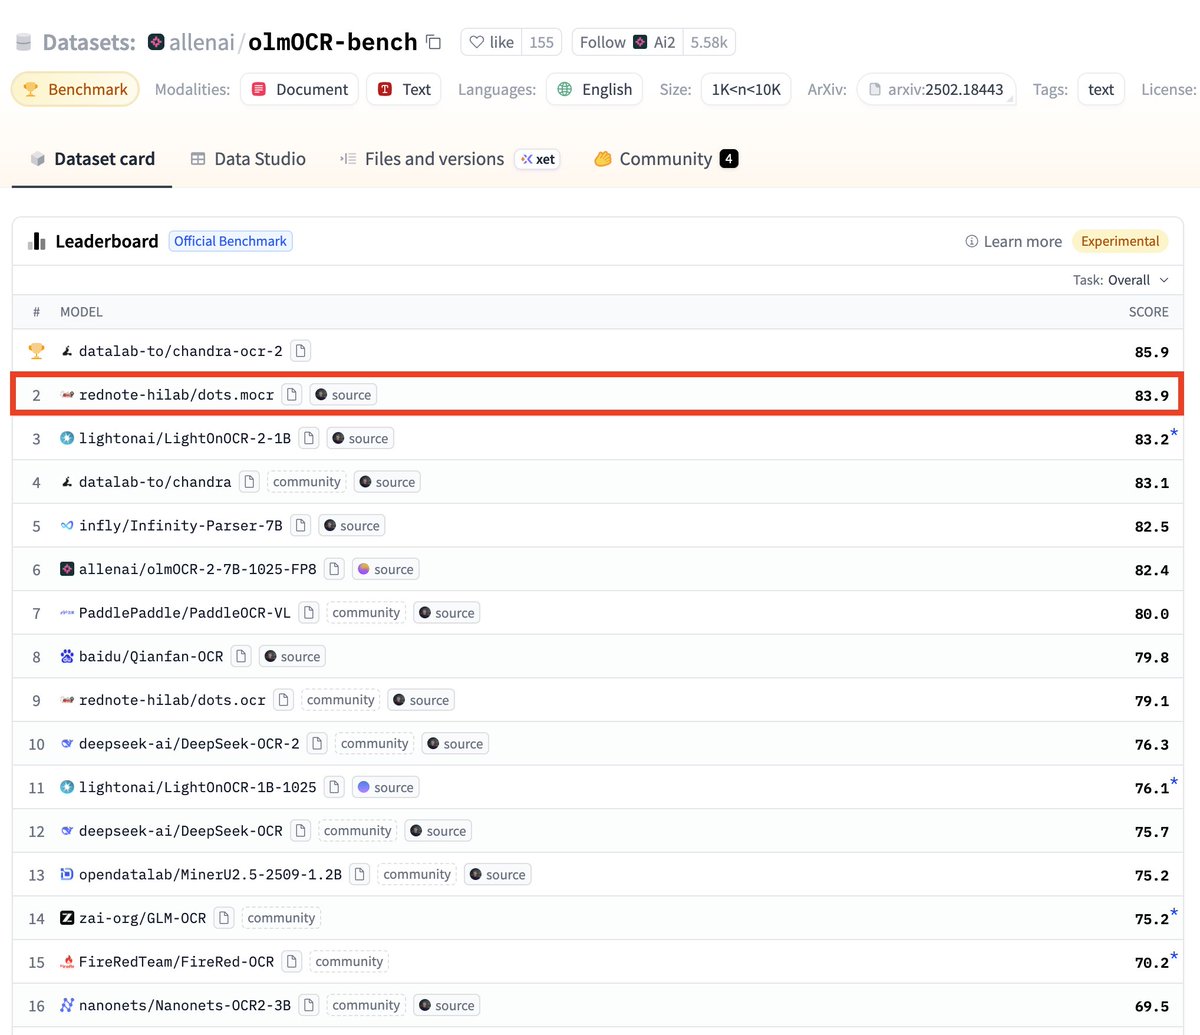1200x1035 pixels.
Task: Open source badge for Infinity-Parser-7B
Action: tap(352, 525)
